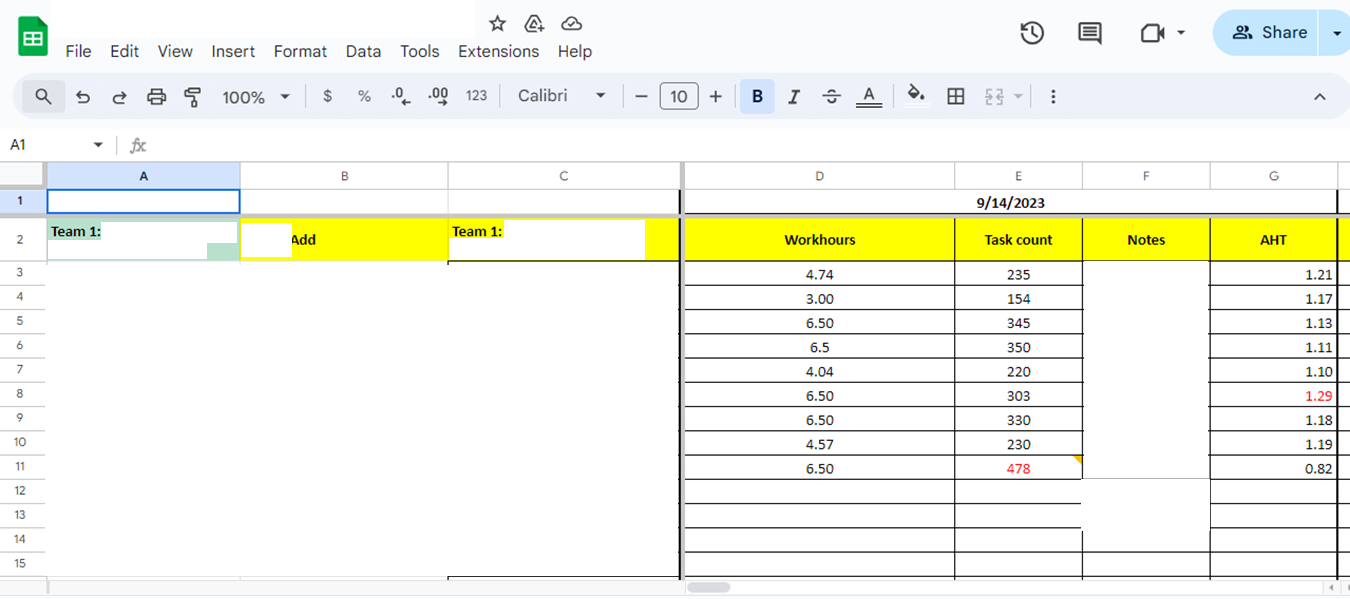Open version history clock icon
This screenshot has height=599, width=1350.
1032,33
